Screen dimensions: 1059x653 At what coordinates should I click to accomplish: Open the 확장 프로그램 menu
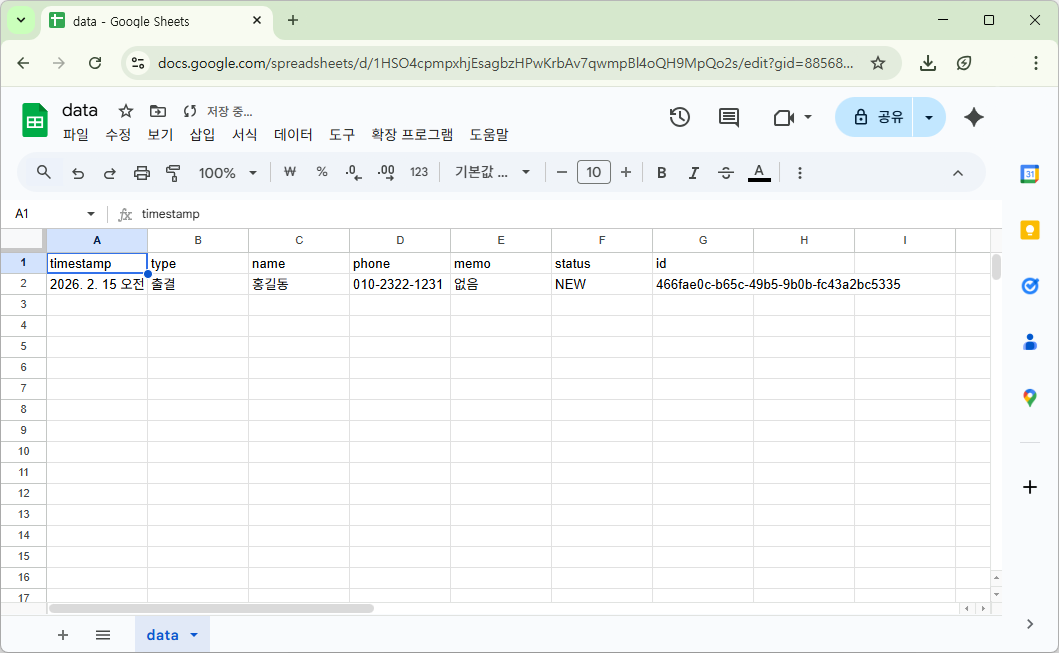pos(411,135)
